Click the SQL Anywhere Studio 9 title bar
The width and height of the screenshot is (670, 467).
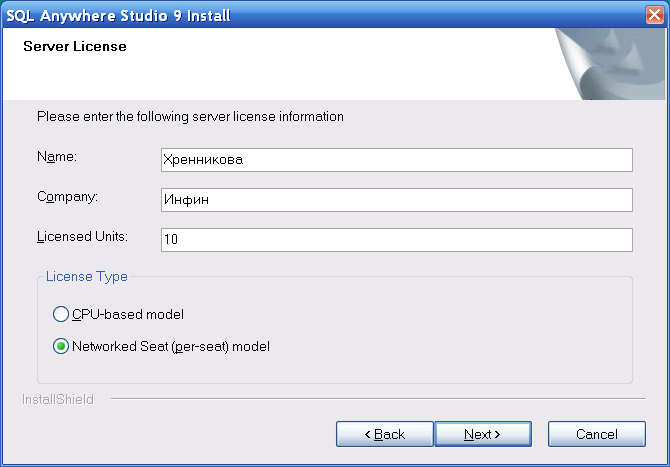tap(300, 13)
